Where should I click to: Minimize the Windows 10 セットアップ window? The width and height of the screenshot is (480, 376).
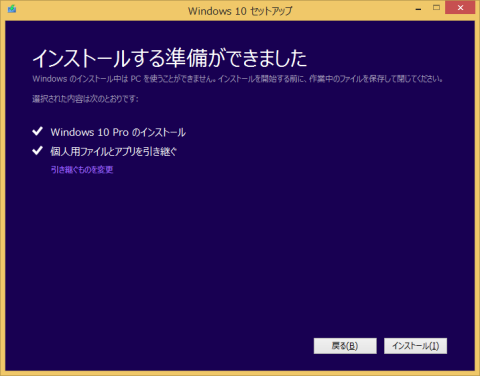418,9
